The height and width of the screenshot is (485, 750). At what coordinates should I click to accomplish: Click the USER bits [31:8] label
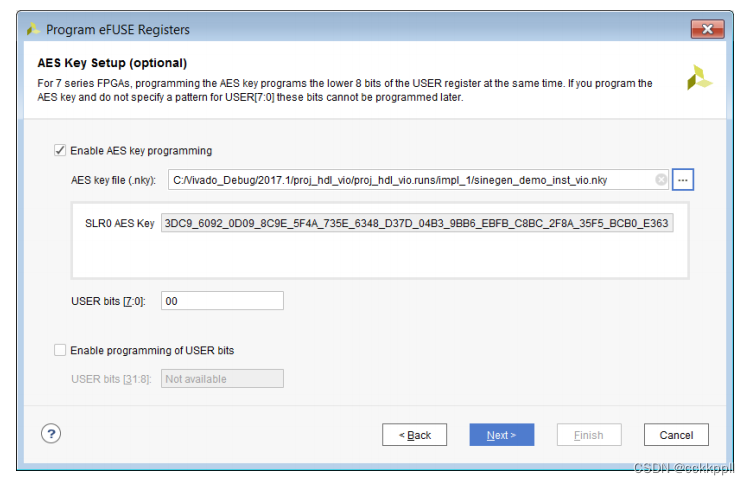pos(111,379)
